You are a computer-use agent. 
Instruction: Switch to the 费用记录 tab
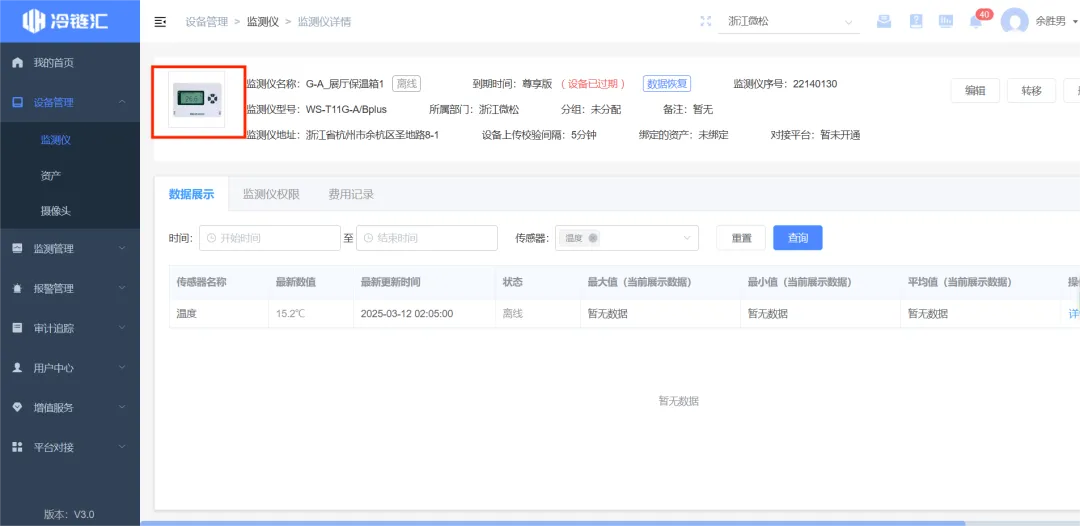[351, 194]
